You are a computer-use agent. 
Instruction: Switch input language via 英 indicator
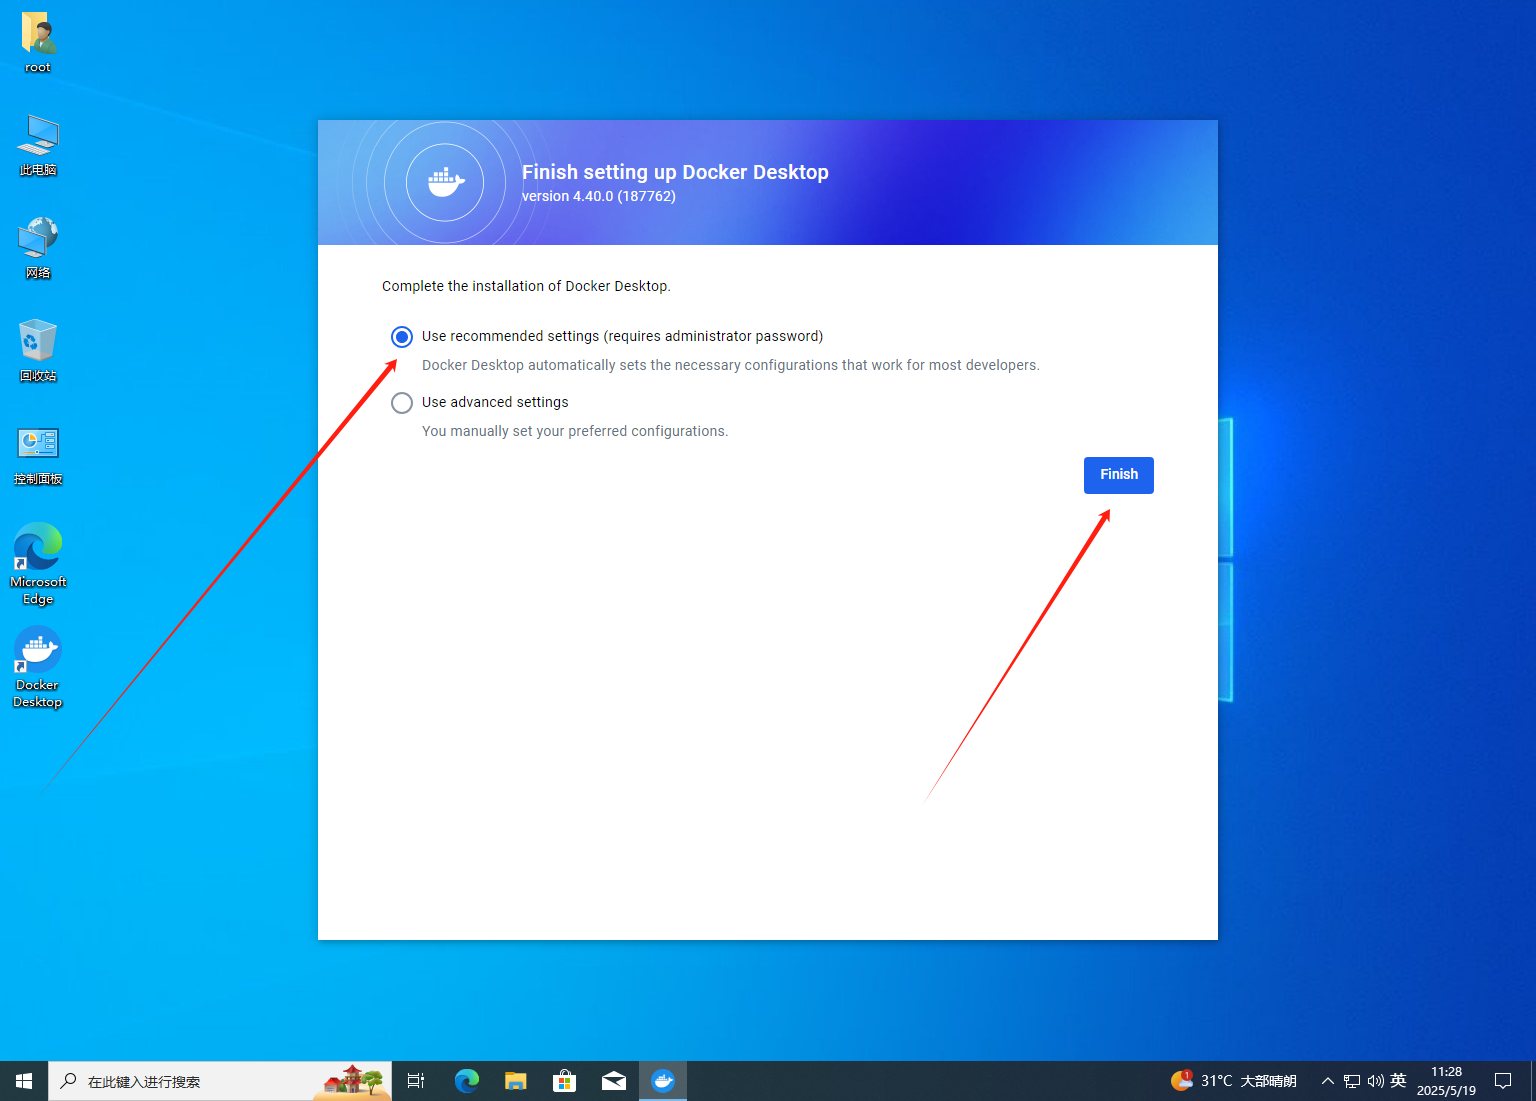pyautogui.click(x=1398, y=1081)
